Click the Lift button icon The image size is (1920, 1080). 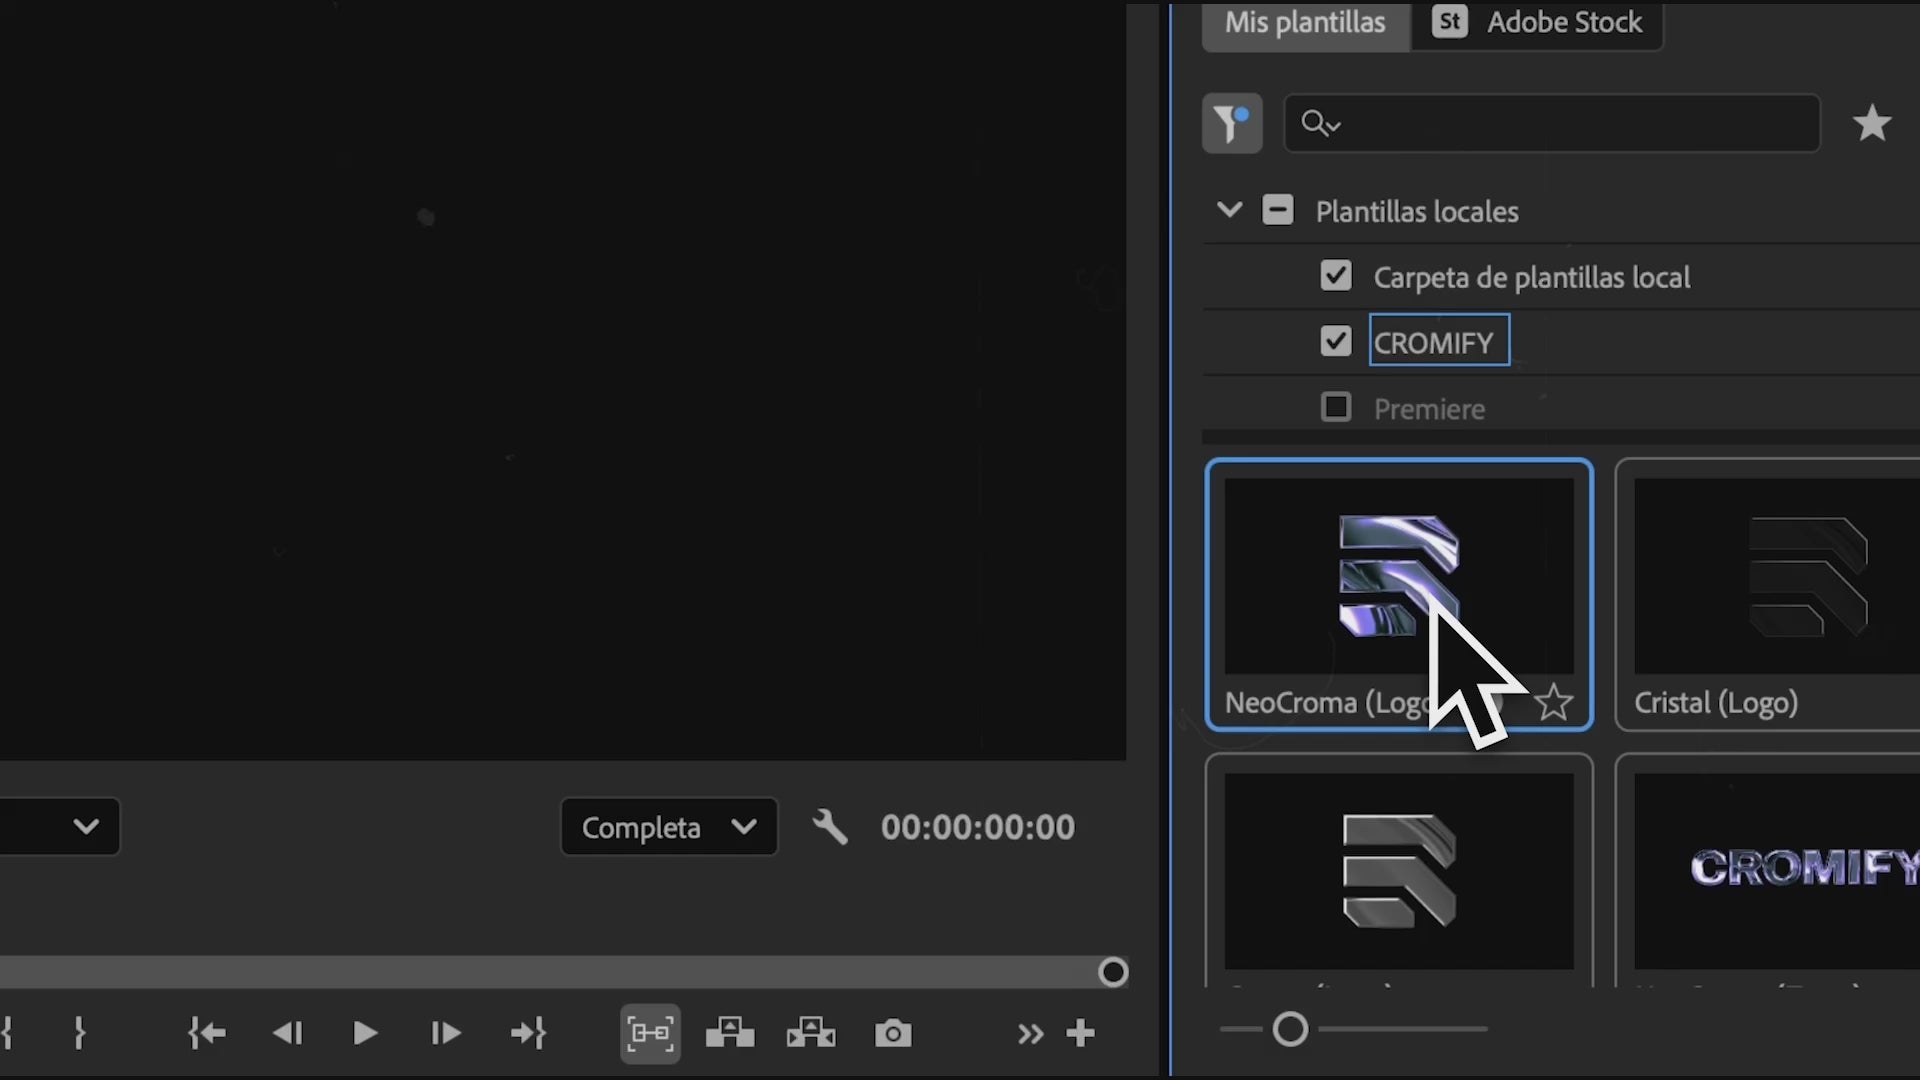(x=730, y=1033)
